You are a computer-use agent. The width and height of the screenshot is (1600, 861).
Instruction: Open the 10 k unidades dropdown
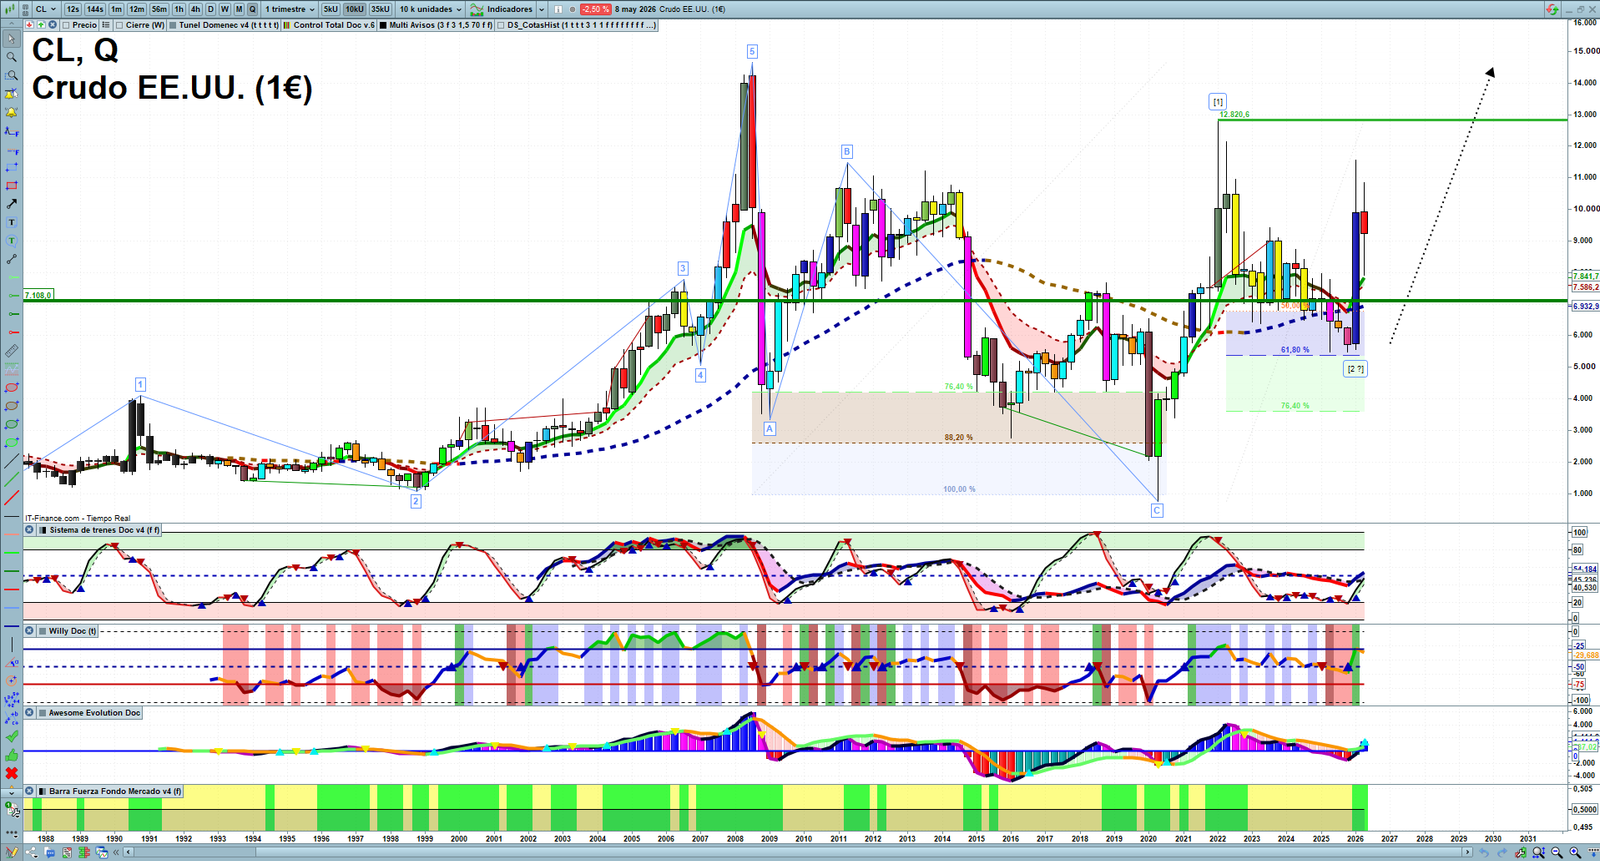click(x=430, y=9)
